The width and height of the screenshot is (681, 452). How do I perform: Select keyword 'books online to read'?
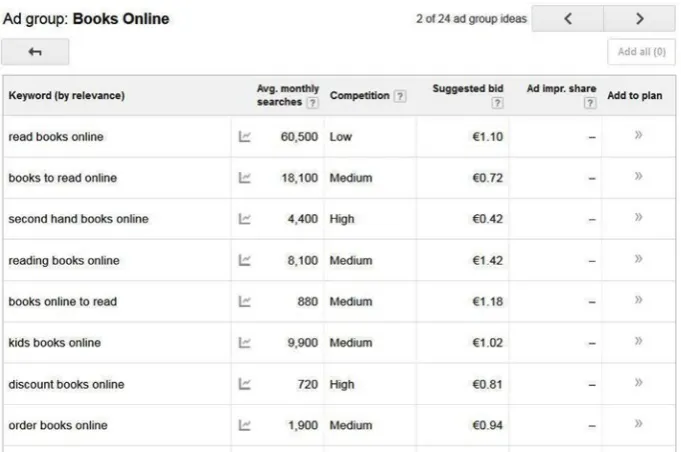[x=63, y=301]
